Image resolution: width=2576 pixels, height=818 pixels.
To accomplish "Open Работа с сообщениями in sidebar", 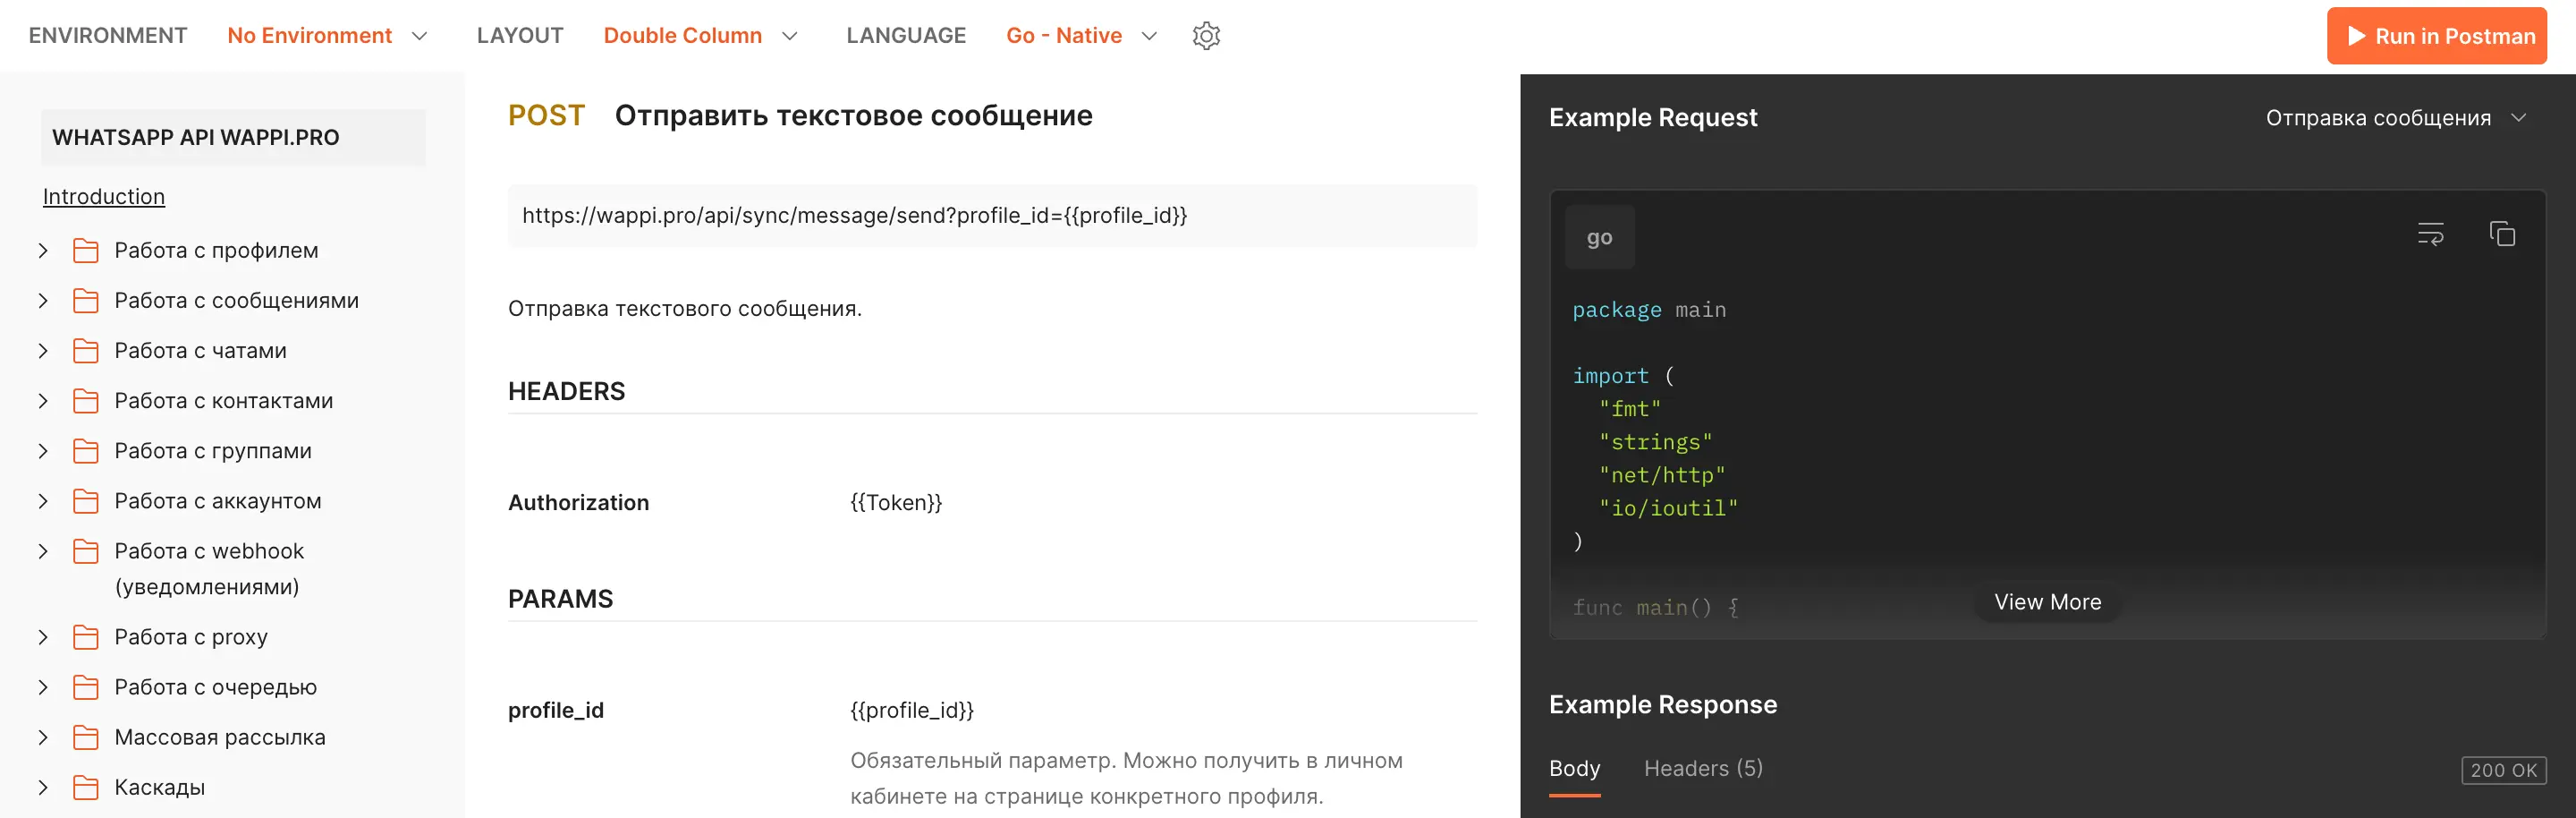I will click(x=236, y=300).
